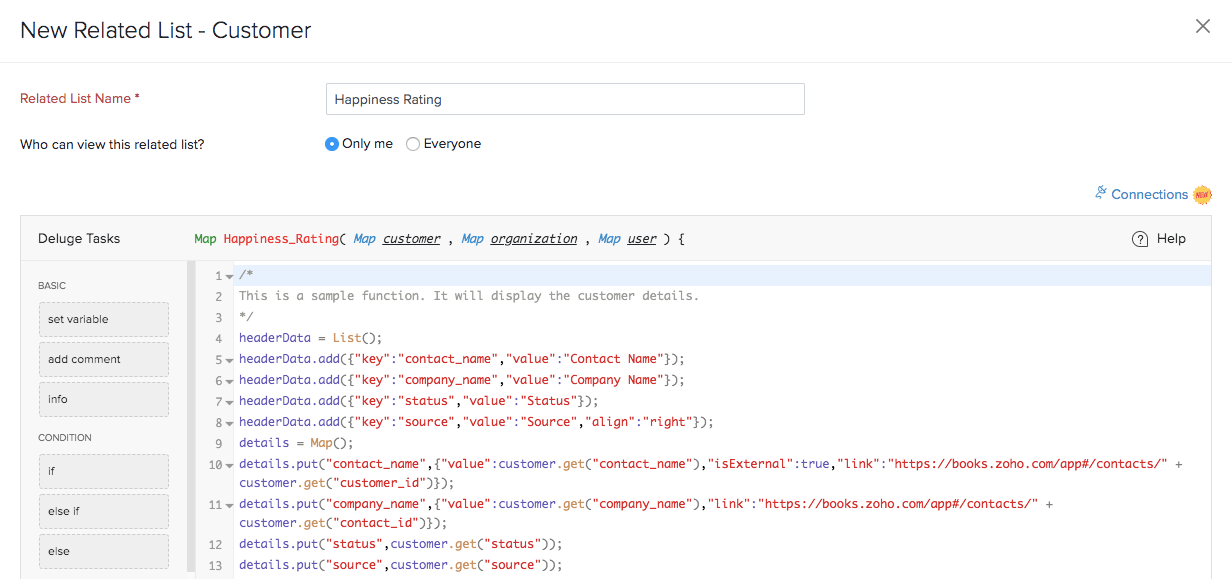Click the orange NEW badge icon

pos(1202,194)
